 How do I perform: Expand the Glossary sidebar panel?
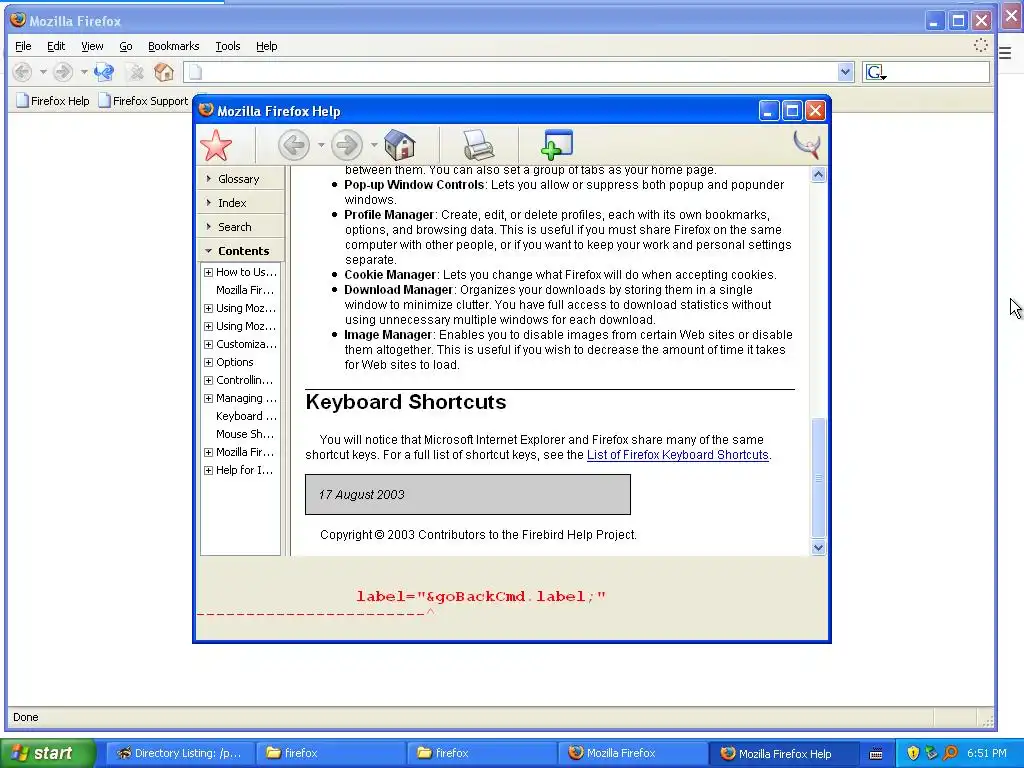click(x=242, y=179)
